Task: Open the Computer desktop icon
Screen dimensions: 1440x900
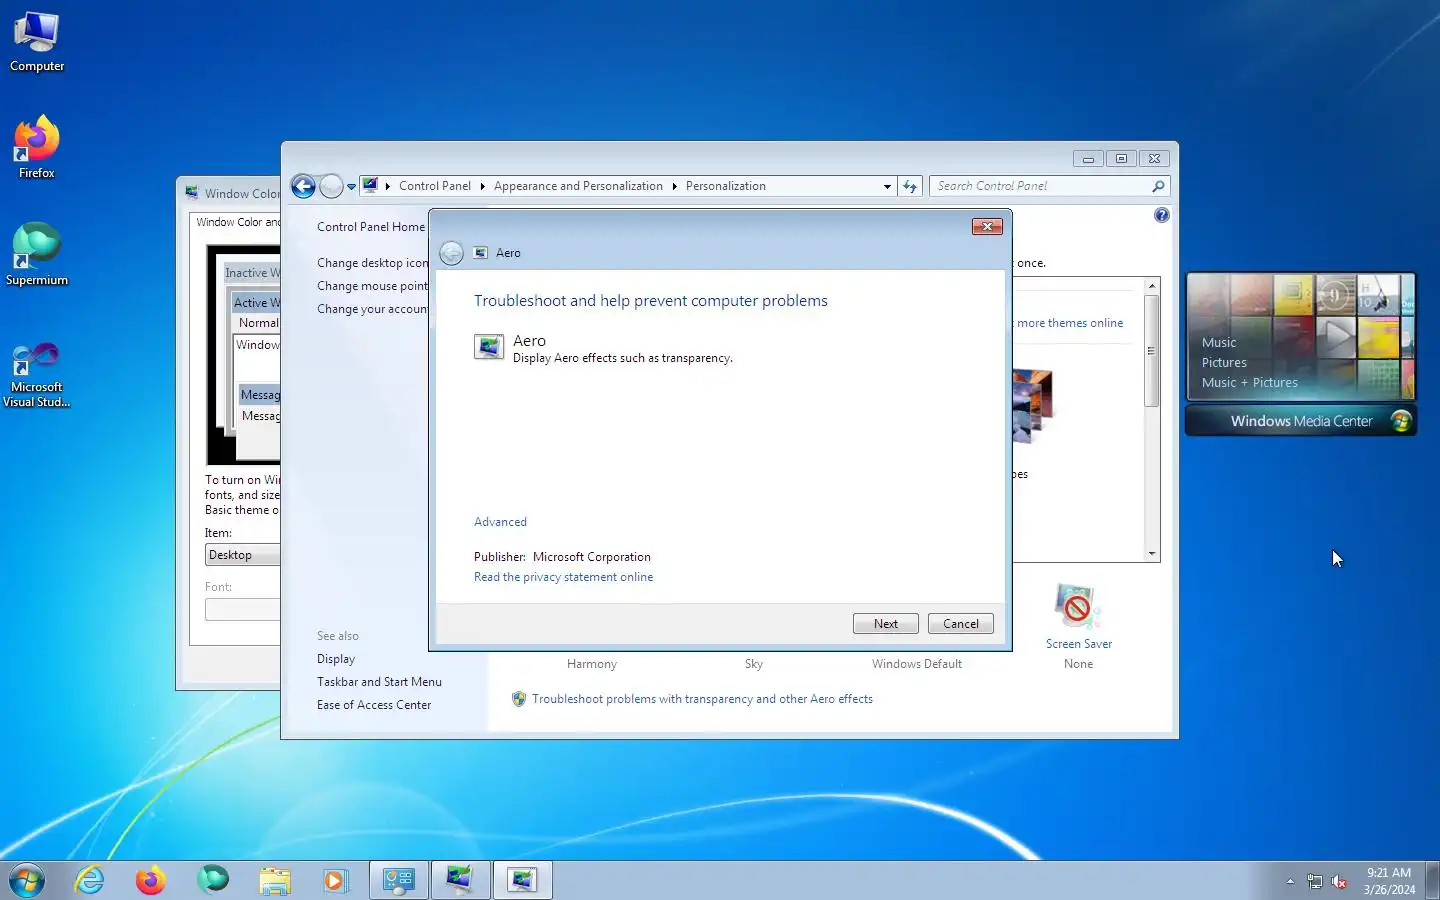Action: click(x=37, y=42)
